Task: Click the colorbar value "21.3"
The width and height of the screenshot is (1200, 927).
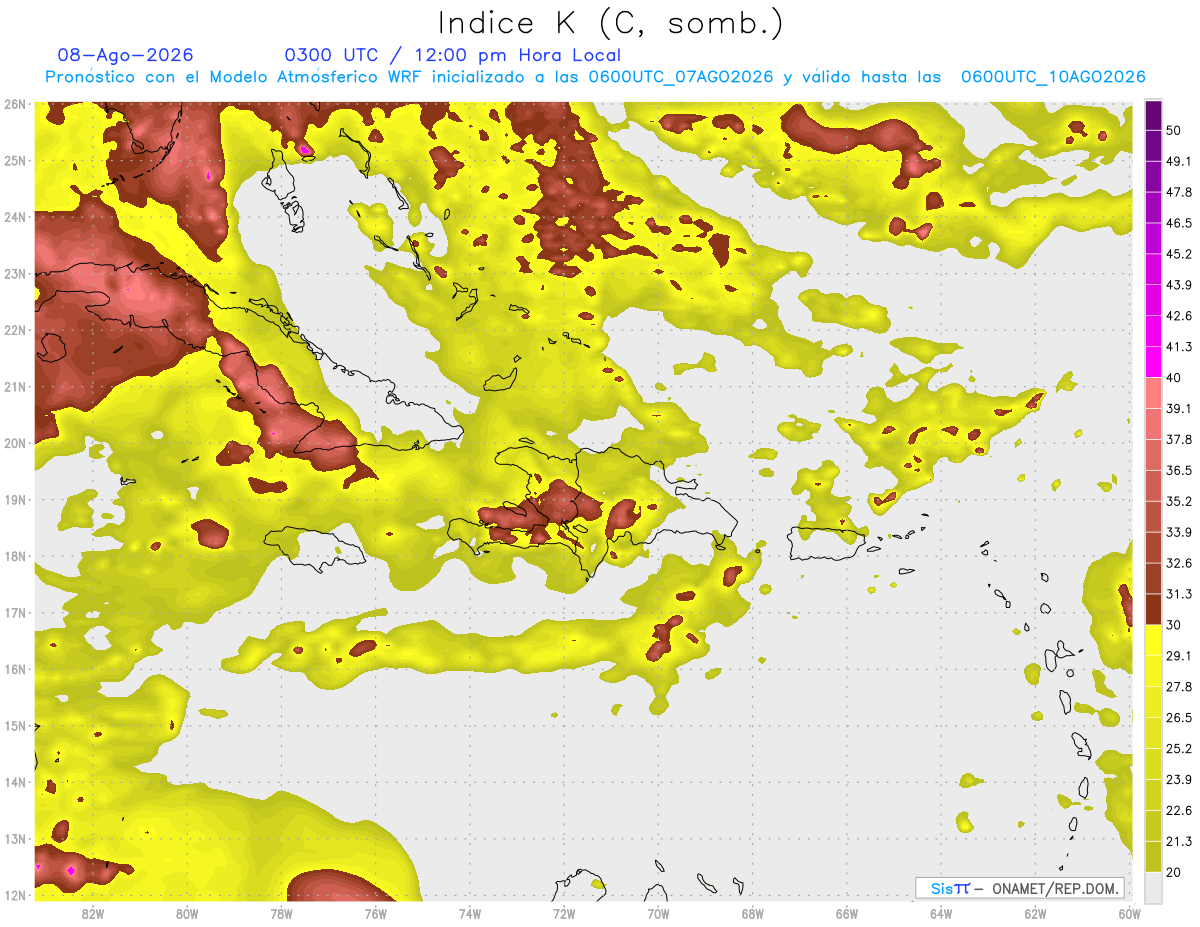Action: click(1178, 841)
